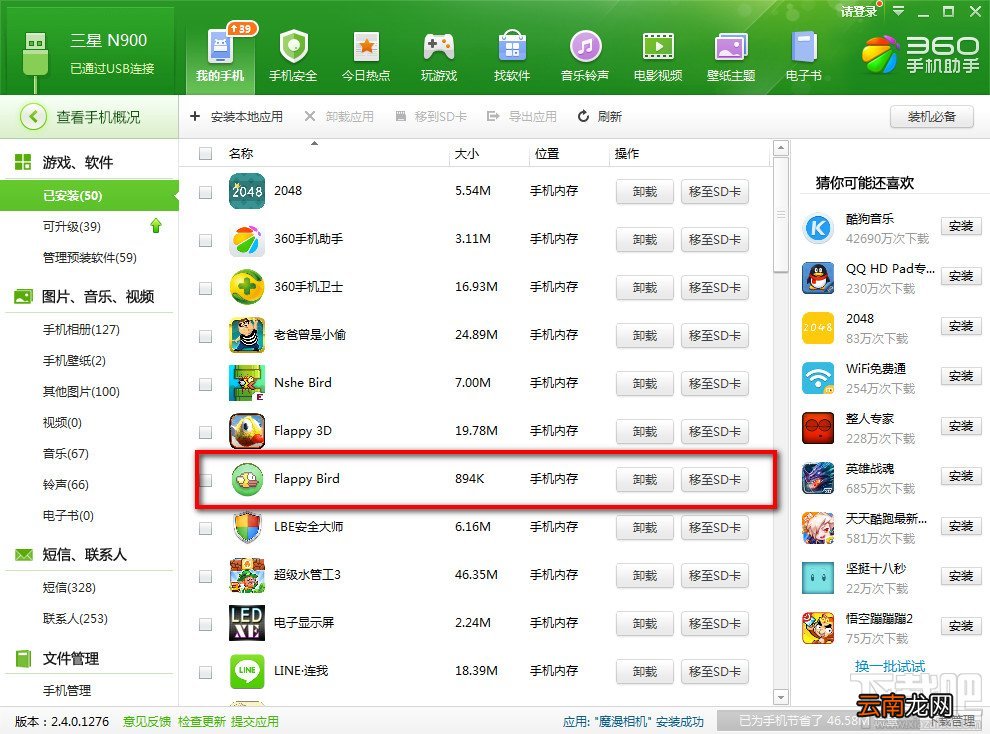Click 安装本地应用 plus toolbar item
The height and width of the screenshot is (734, 990).
[x=236, y=117]
